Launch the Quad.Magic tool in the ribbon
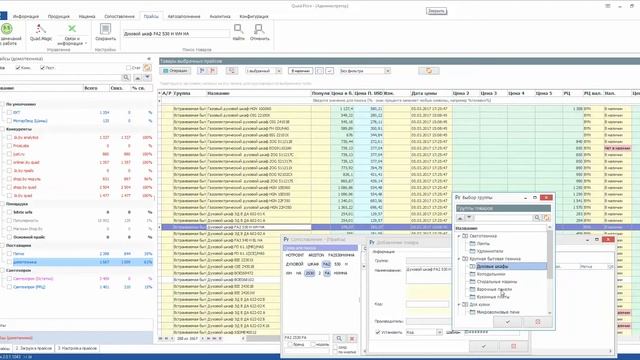Screen dimensions: 640x360 point(40,32)
